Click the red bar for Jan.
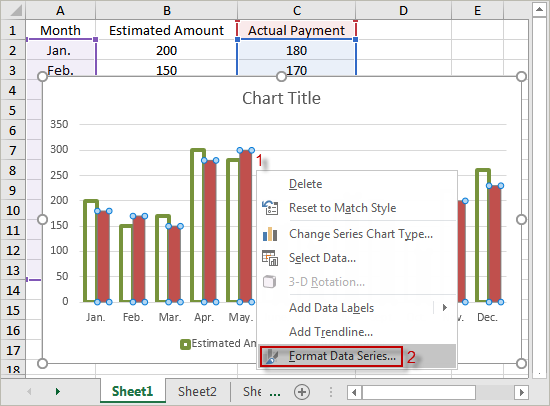The width and height of the screenshot is (550, 406). [x=103, y=256]
